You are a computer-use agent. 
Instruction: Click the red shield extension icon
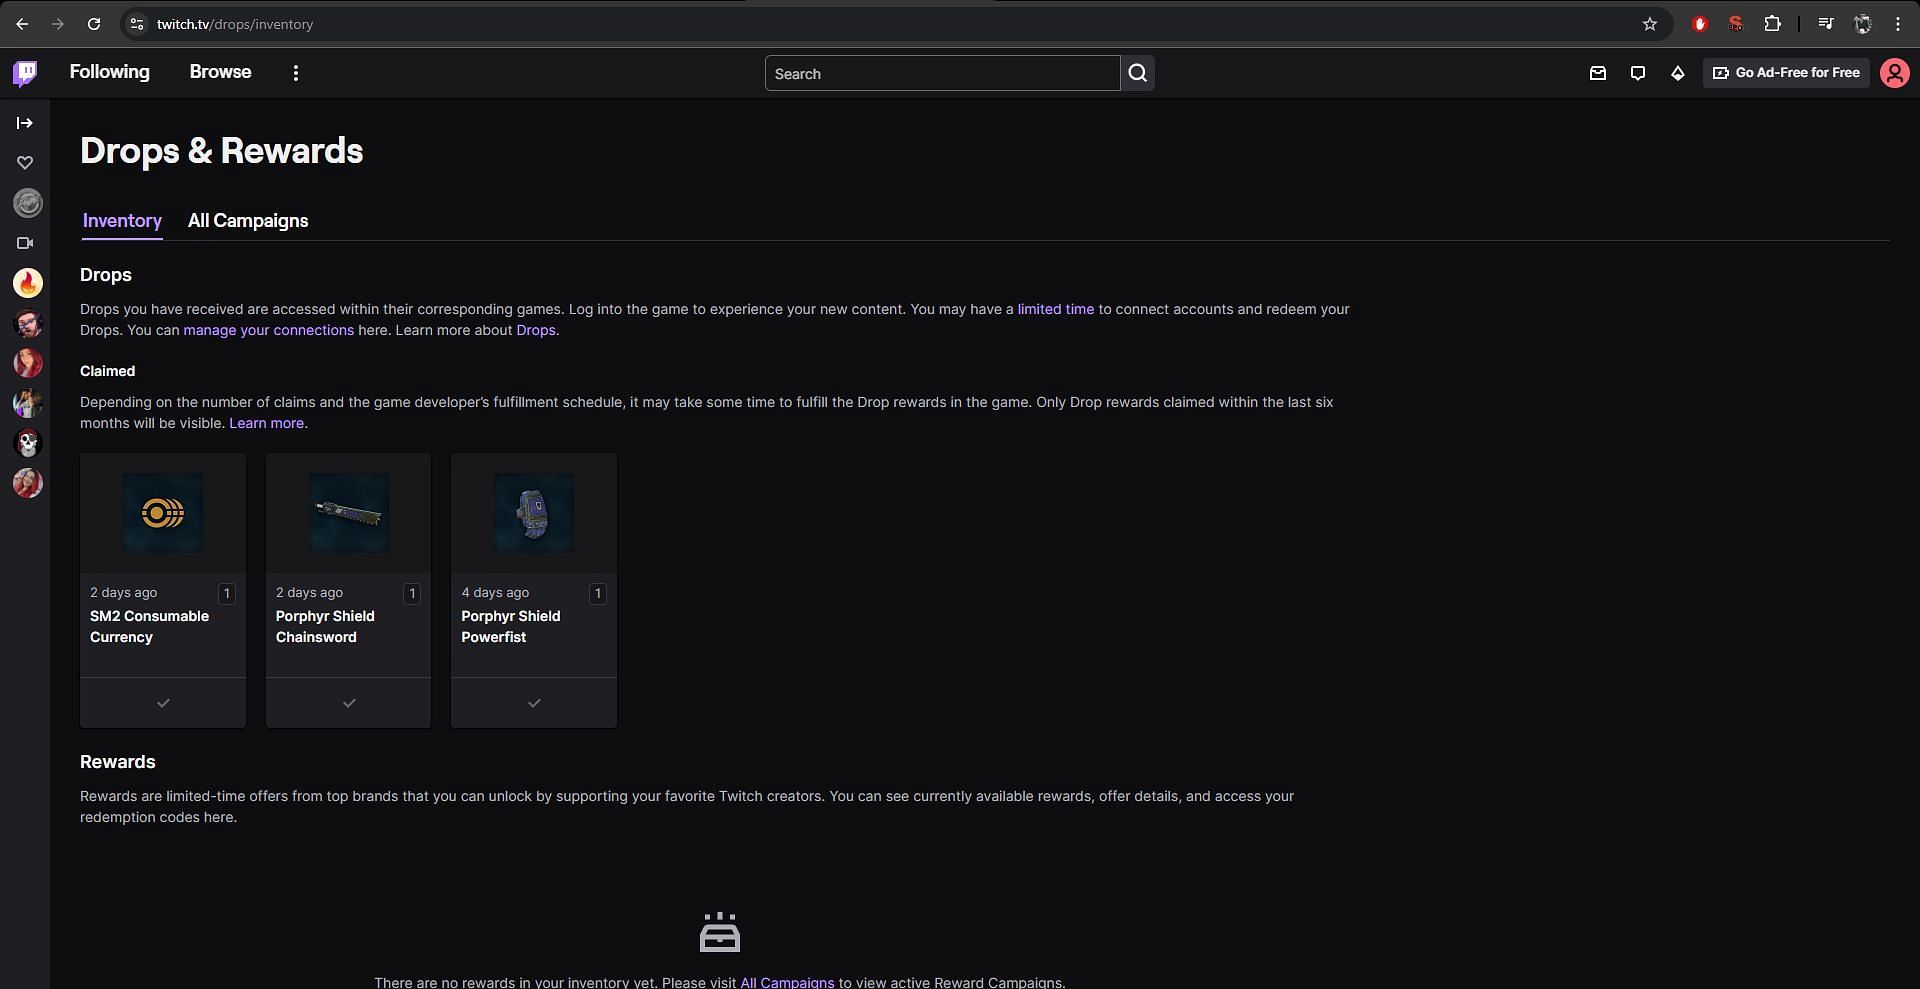coord(1699,24)
